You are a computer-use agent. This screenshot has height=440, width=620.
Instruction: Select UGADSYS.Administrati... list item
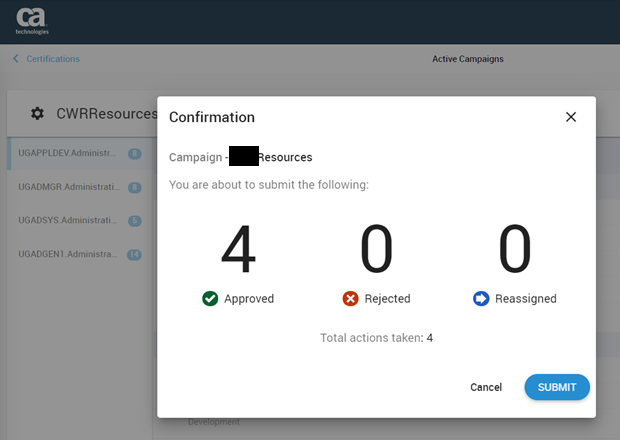click(68, 221)
